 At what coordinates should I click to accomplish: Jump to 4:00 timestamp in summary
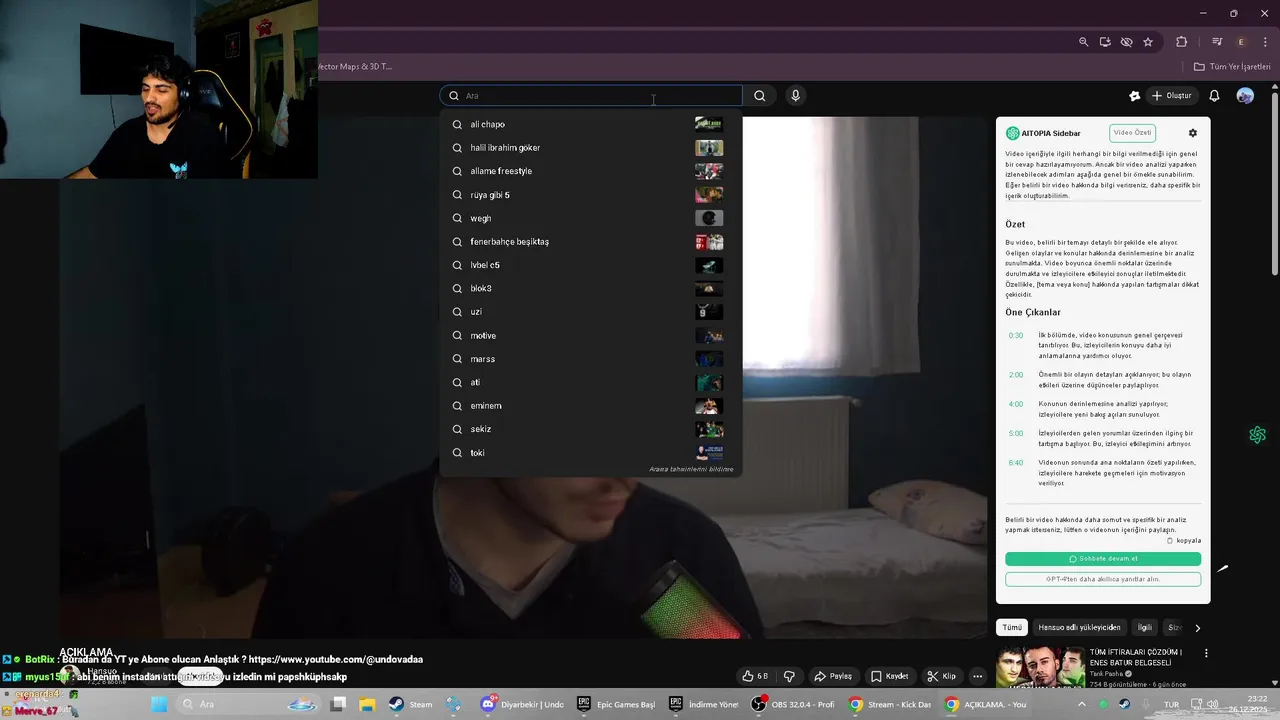(1016, 404)
